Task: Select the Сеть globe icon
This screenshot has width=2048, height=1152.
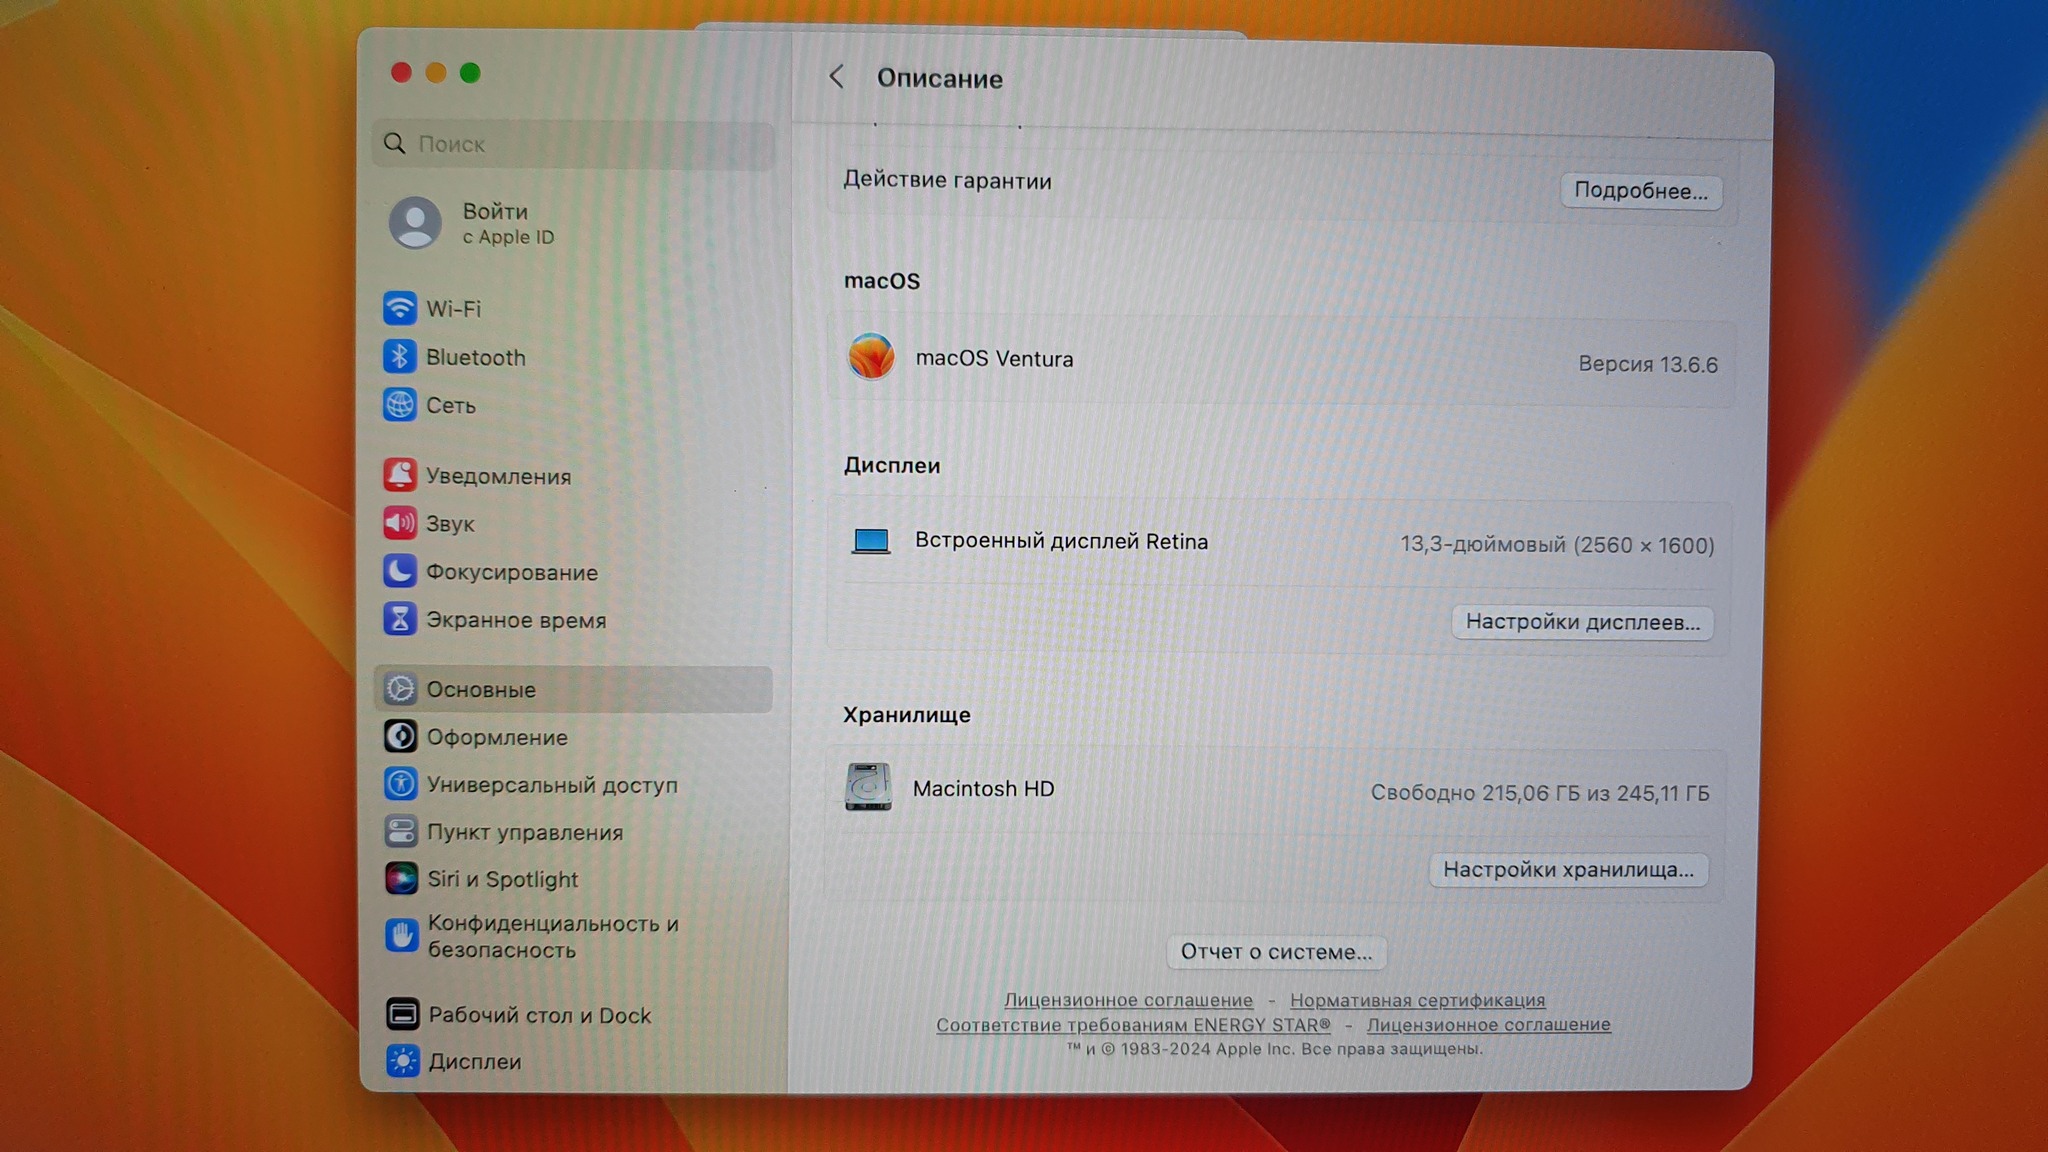Action: 400,405
